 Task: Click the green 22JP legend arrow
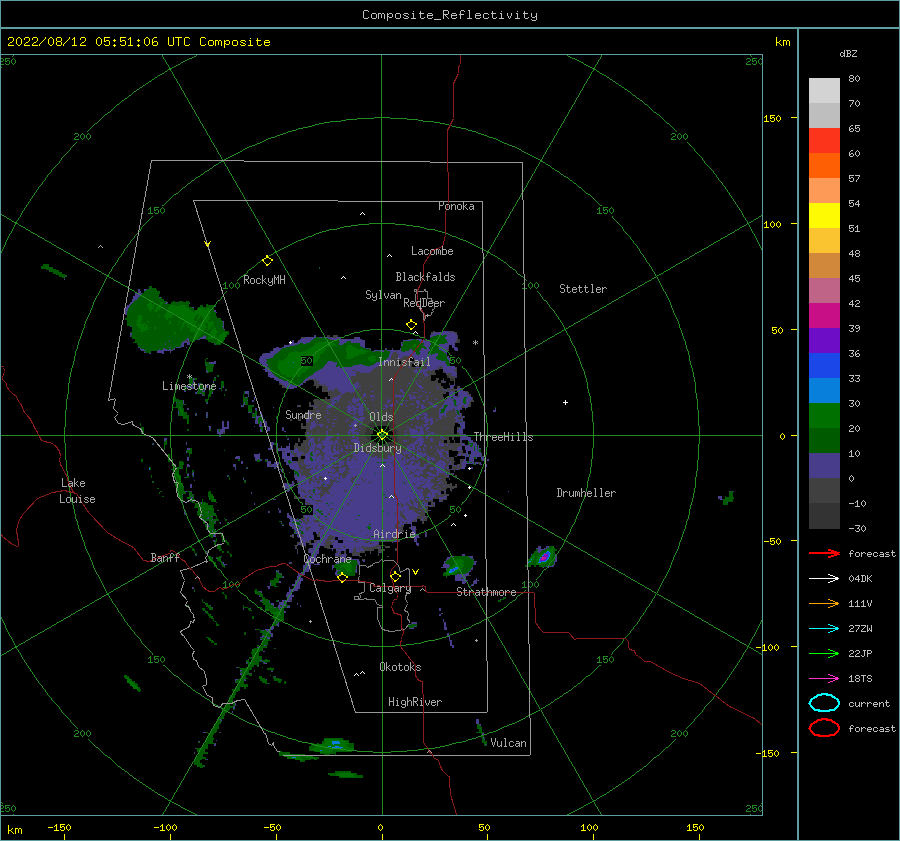(x=824, y=653)
